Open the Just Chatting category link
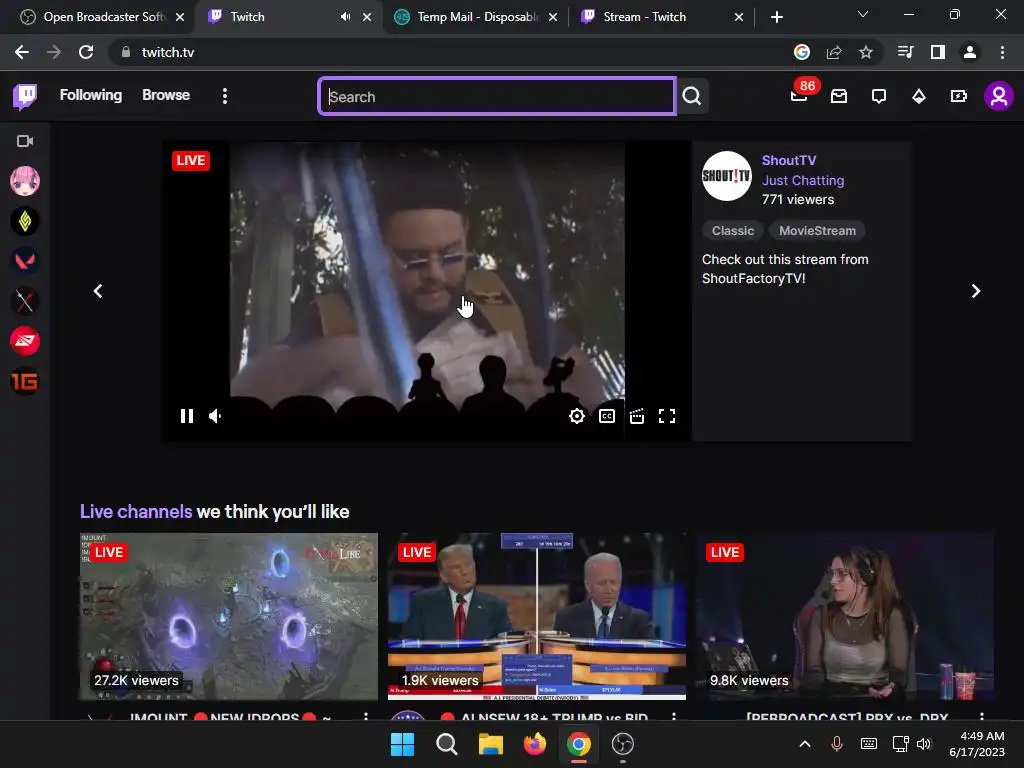Screen dimensions: 1024x768 (x=803, y=180)
